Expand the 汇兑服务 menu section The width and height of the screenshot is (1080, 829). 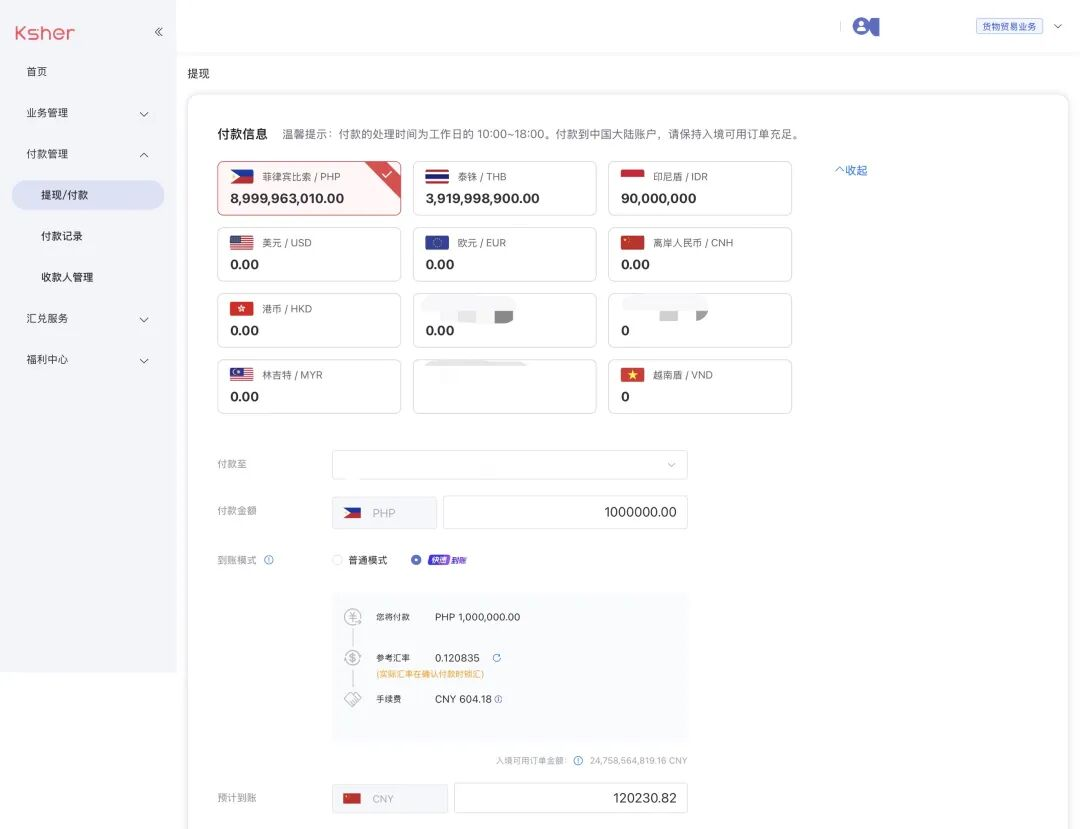pos(87,319)
